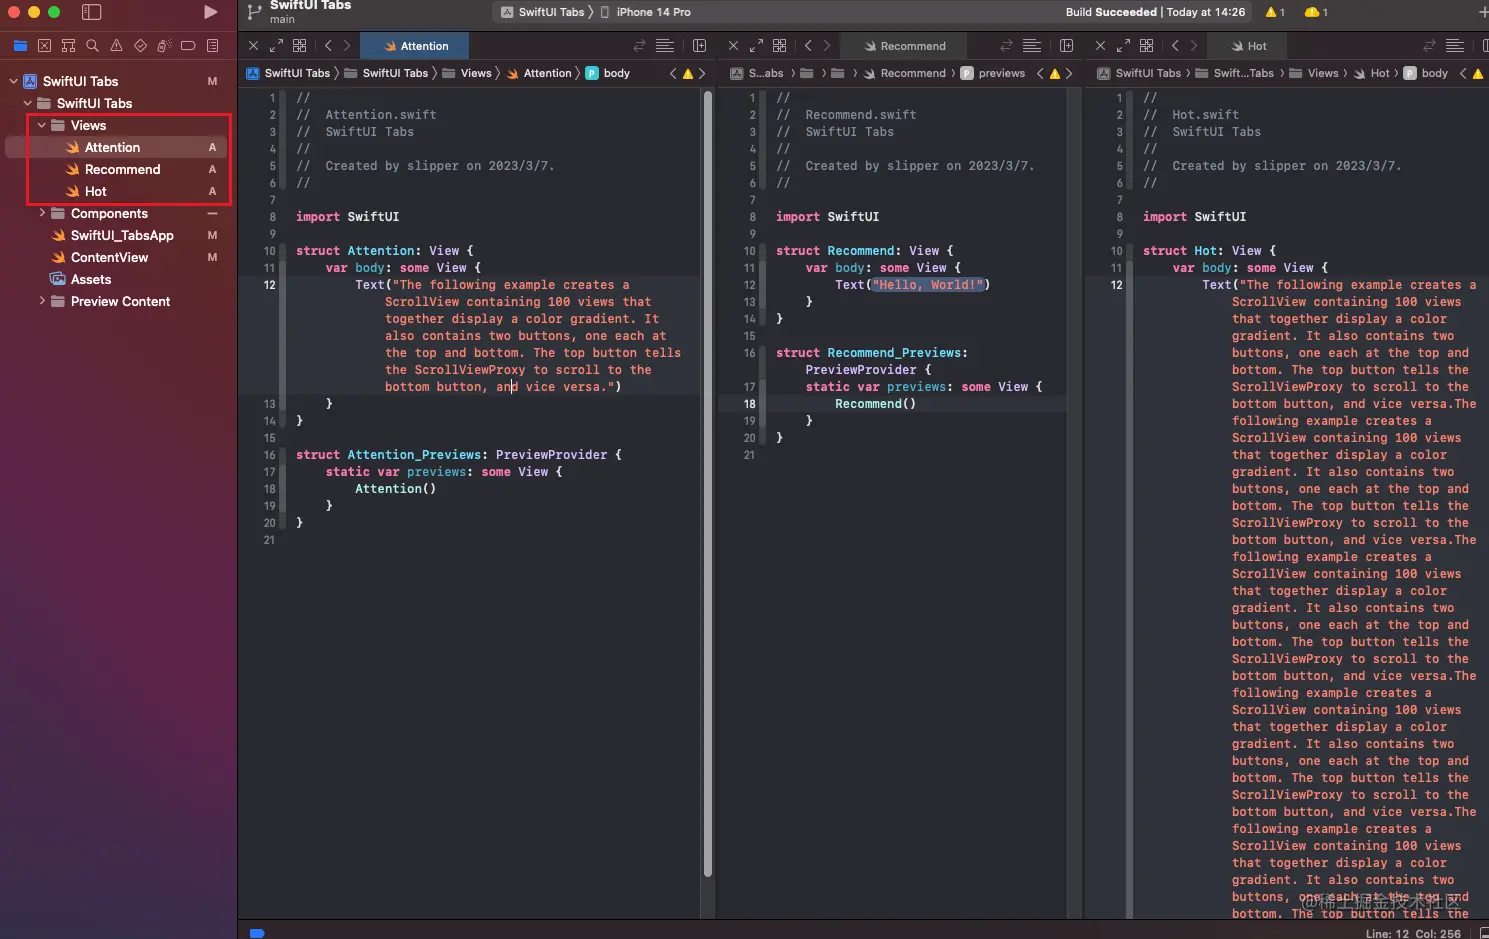Place cursor on Recommend() in Recommend editor

point(875,404)
